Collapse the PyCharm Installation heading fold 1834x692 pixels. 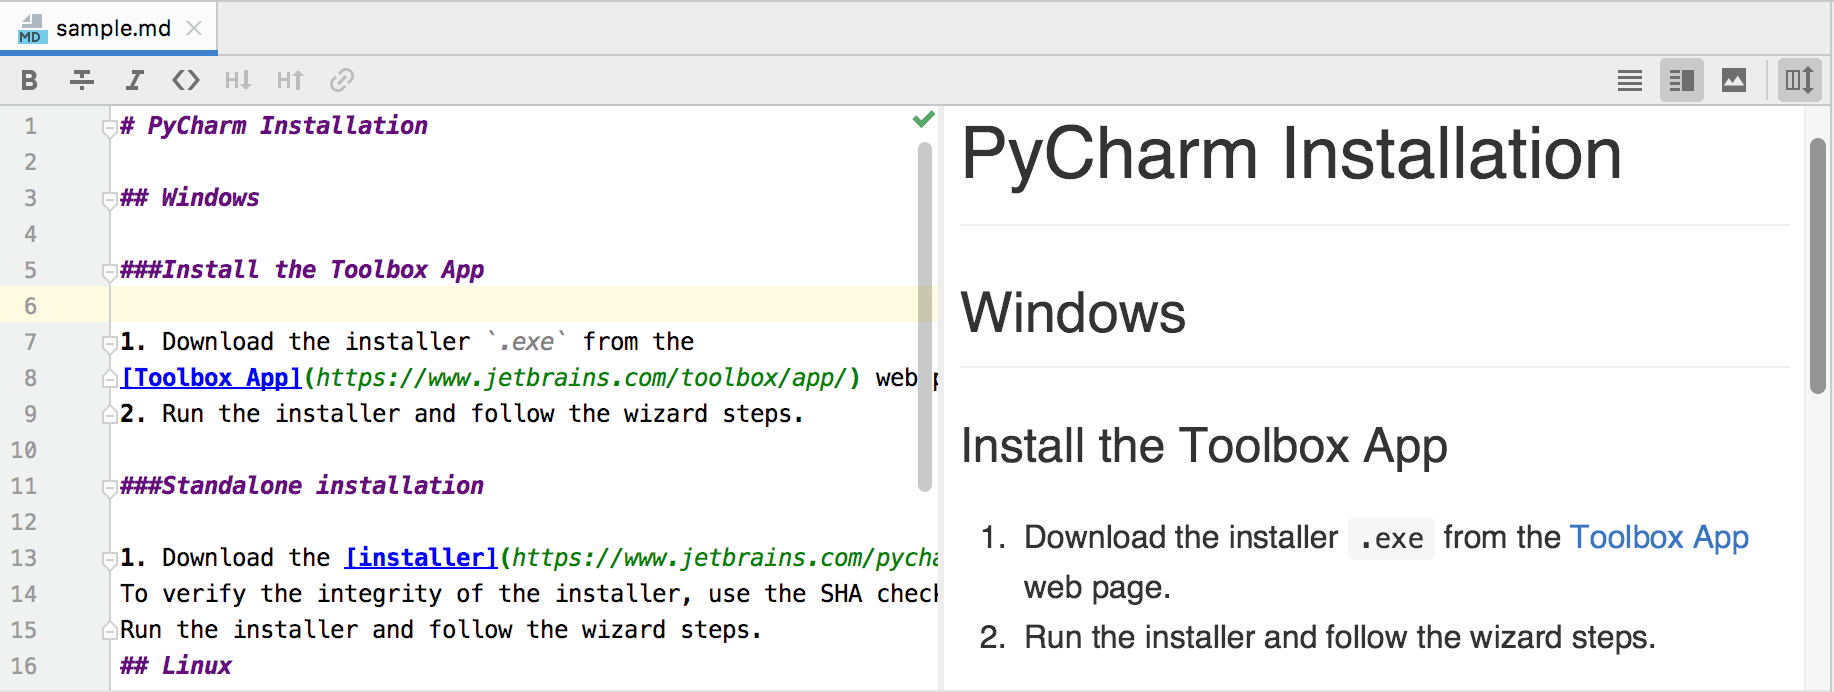pos(109,127)
